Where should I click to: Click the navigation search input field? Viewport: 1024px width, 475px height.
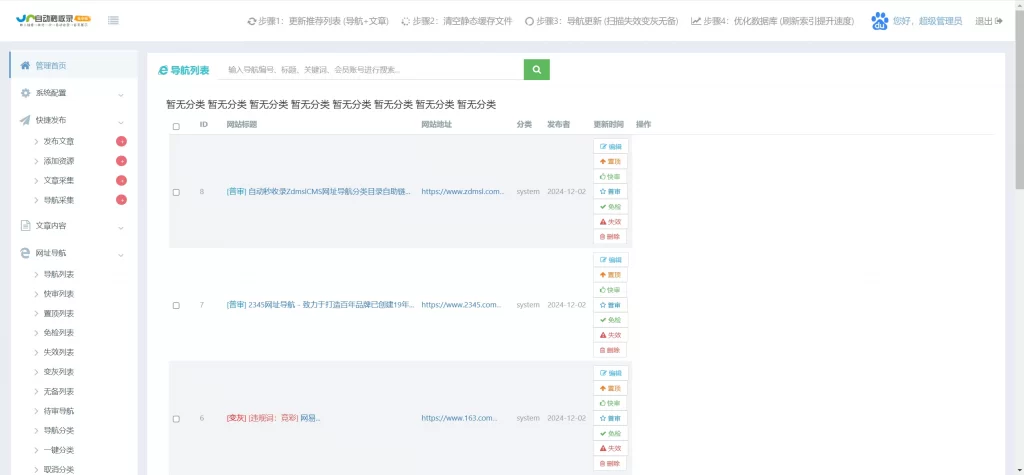click(x=370, y=70)
